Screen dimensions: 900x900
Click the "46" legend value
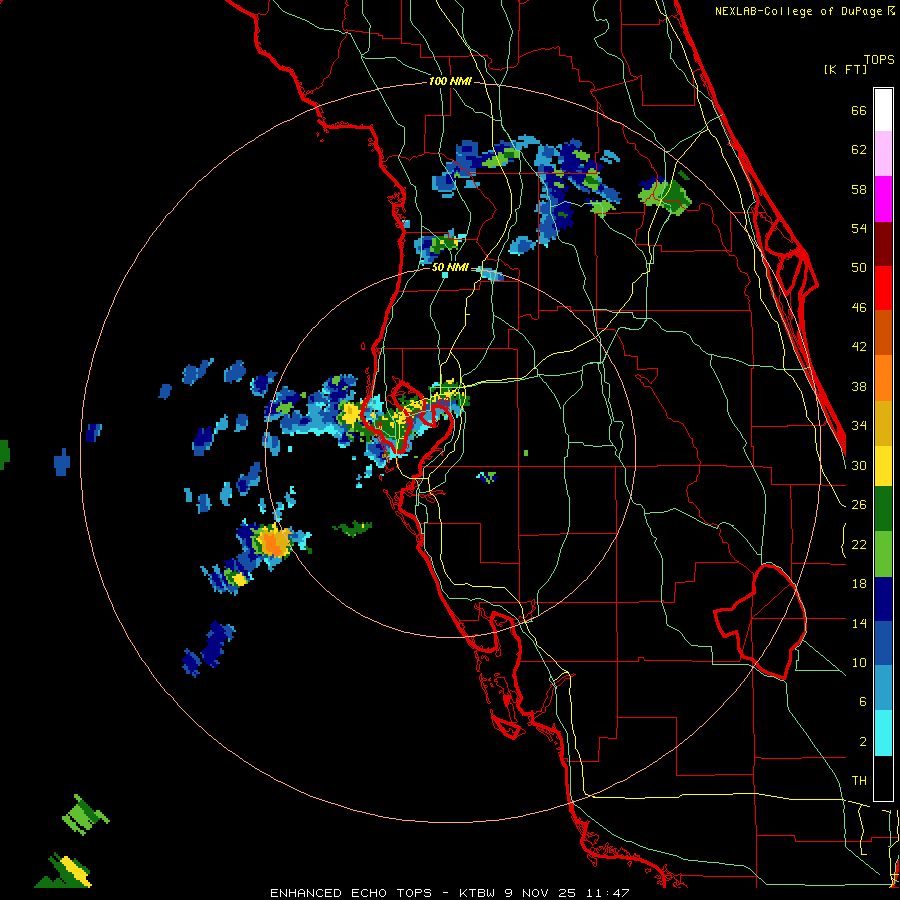(859, 308)
